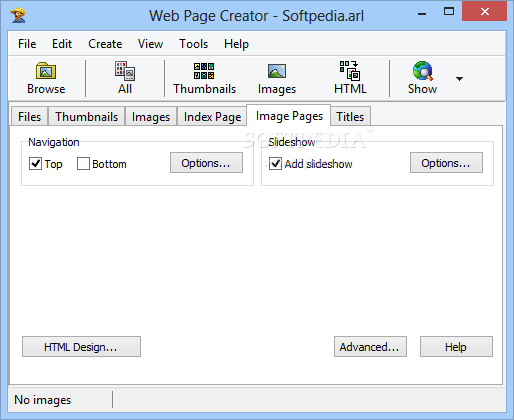This screenshot has height=420, width=514.
Task: Open Navigation Options button
Action: [x=206, y=163]
